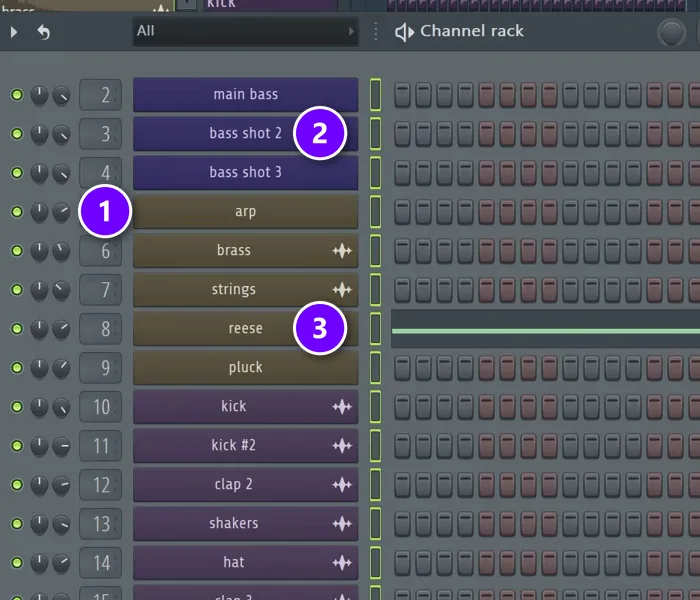Mute the pluck channel
The image size is (700, 600).
(x=17, y=367)
